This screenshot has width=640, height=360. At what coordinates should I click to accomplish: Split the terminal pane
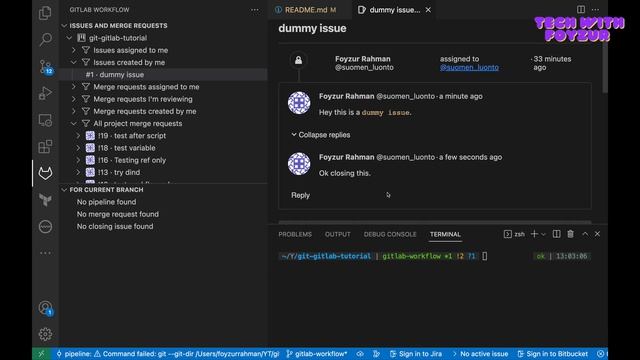point(556,234)
